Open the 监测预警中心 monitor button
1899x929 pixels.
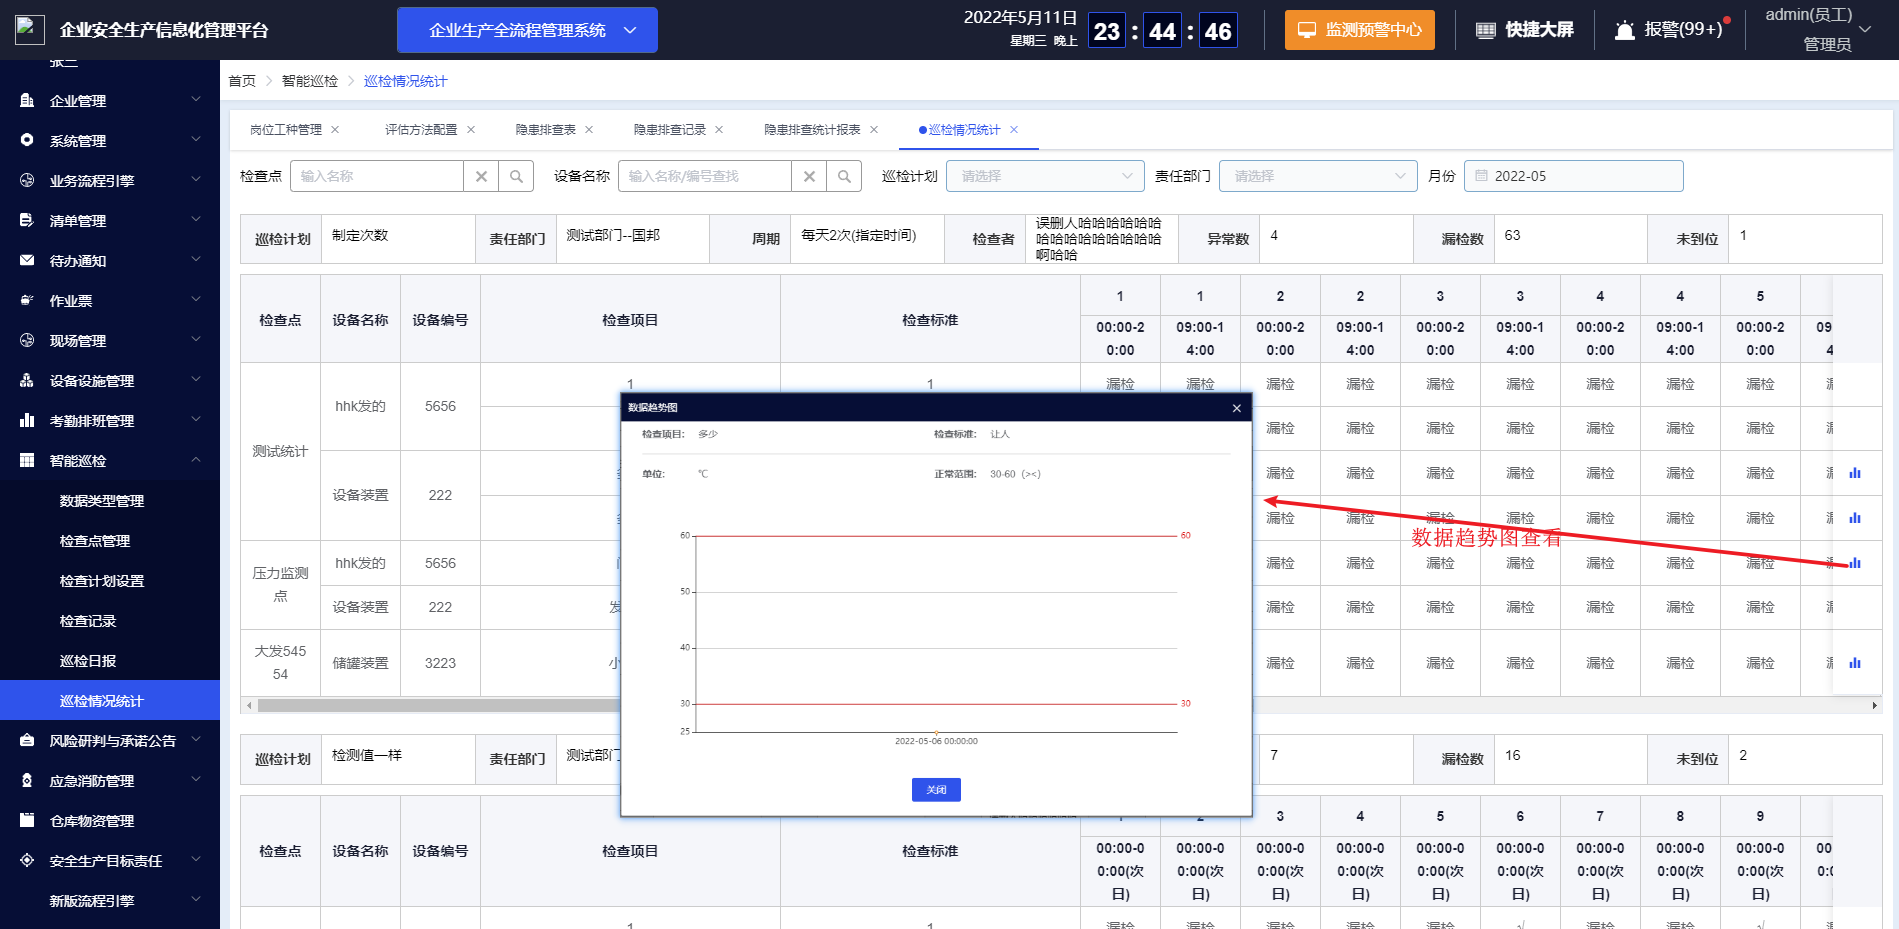click(1359, 30)
